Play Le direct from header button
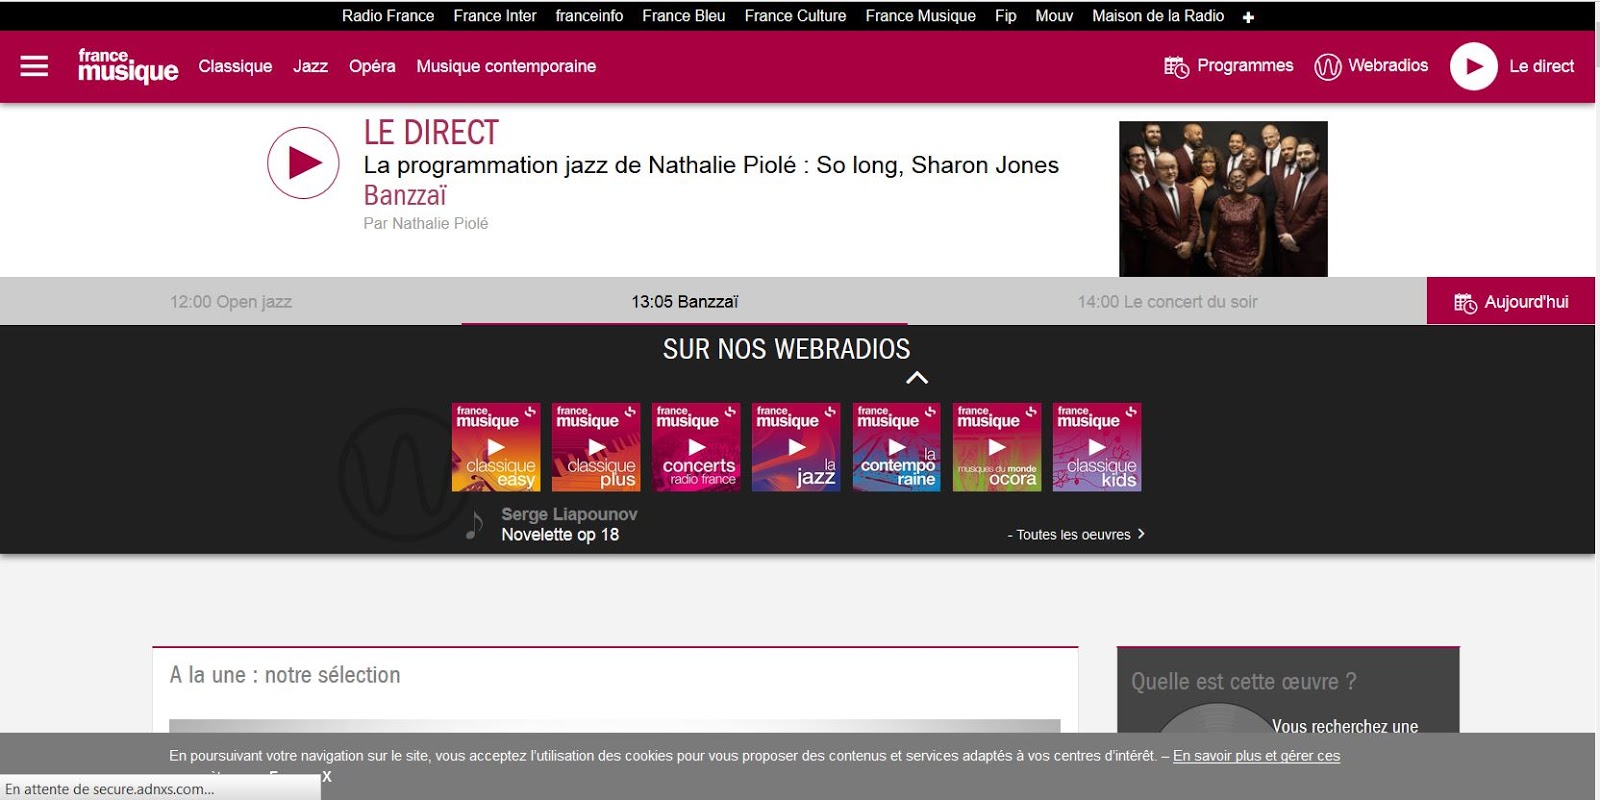The height and width of the screenshot is (800, 1600). click(x=1473, y=66)
